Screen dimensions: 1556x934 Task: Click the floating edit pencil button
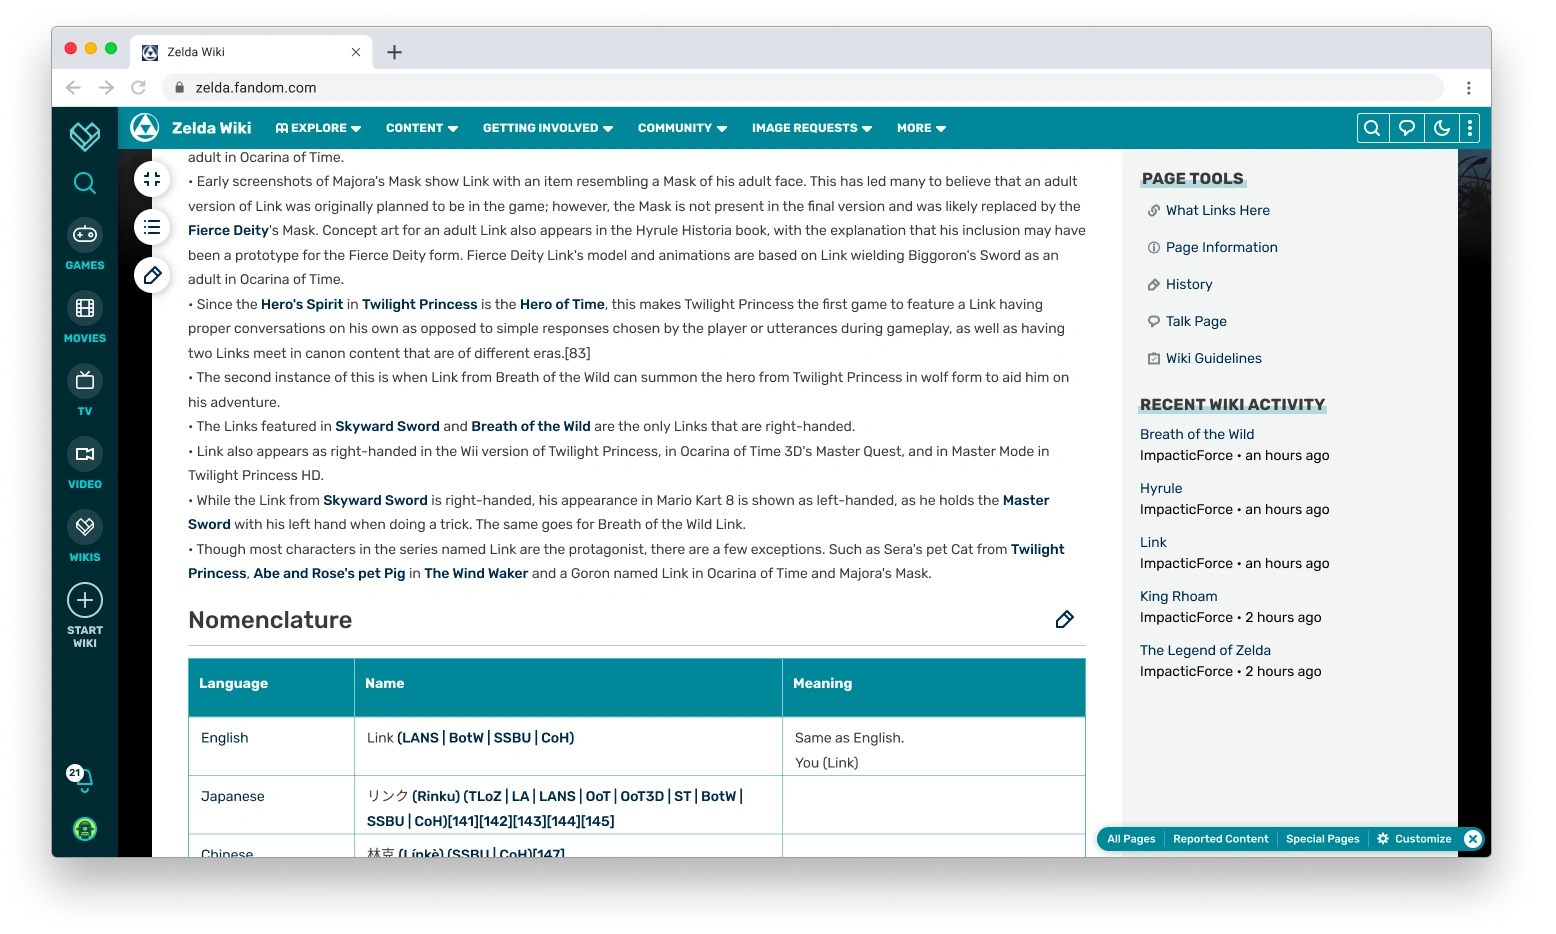click(x=152, y=275)
